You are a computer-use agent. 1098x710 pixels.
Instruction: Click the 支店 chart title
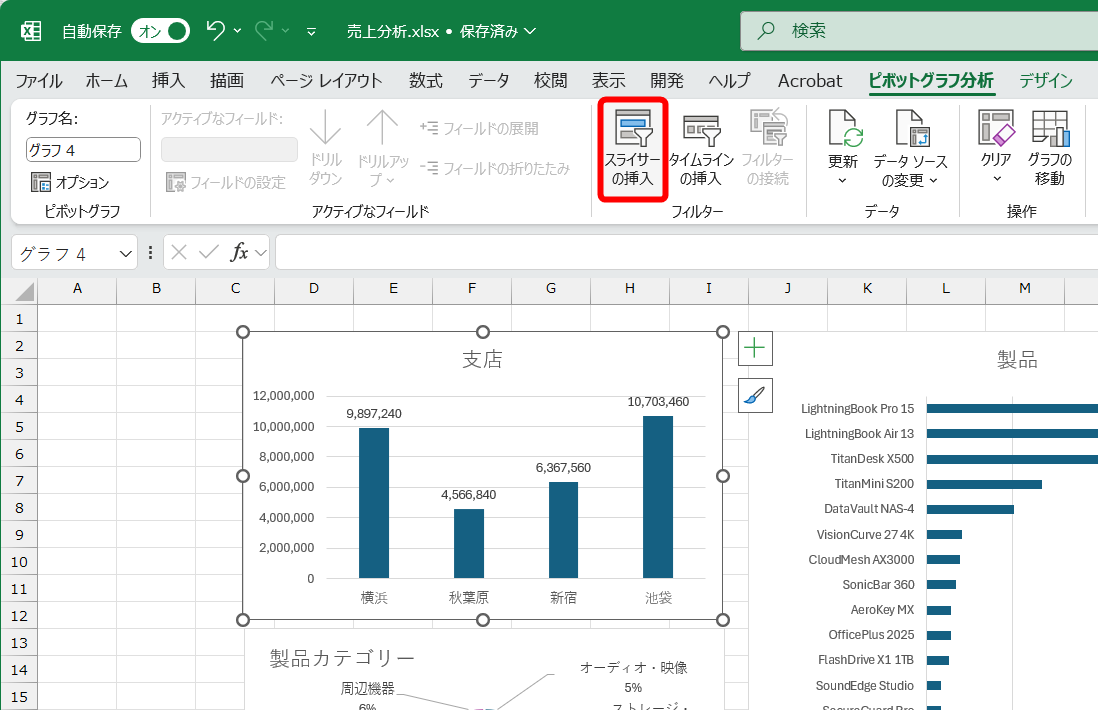click(482, 359)
